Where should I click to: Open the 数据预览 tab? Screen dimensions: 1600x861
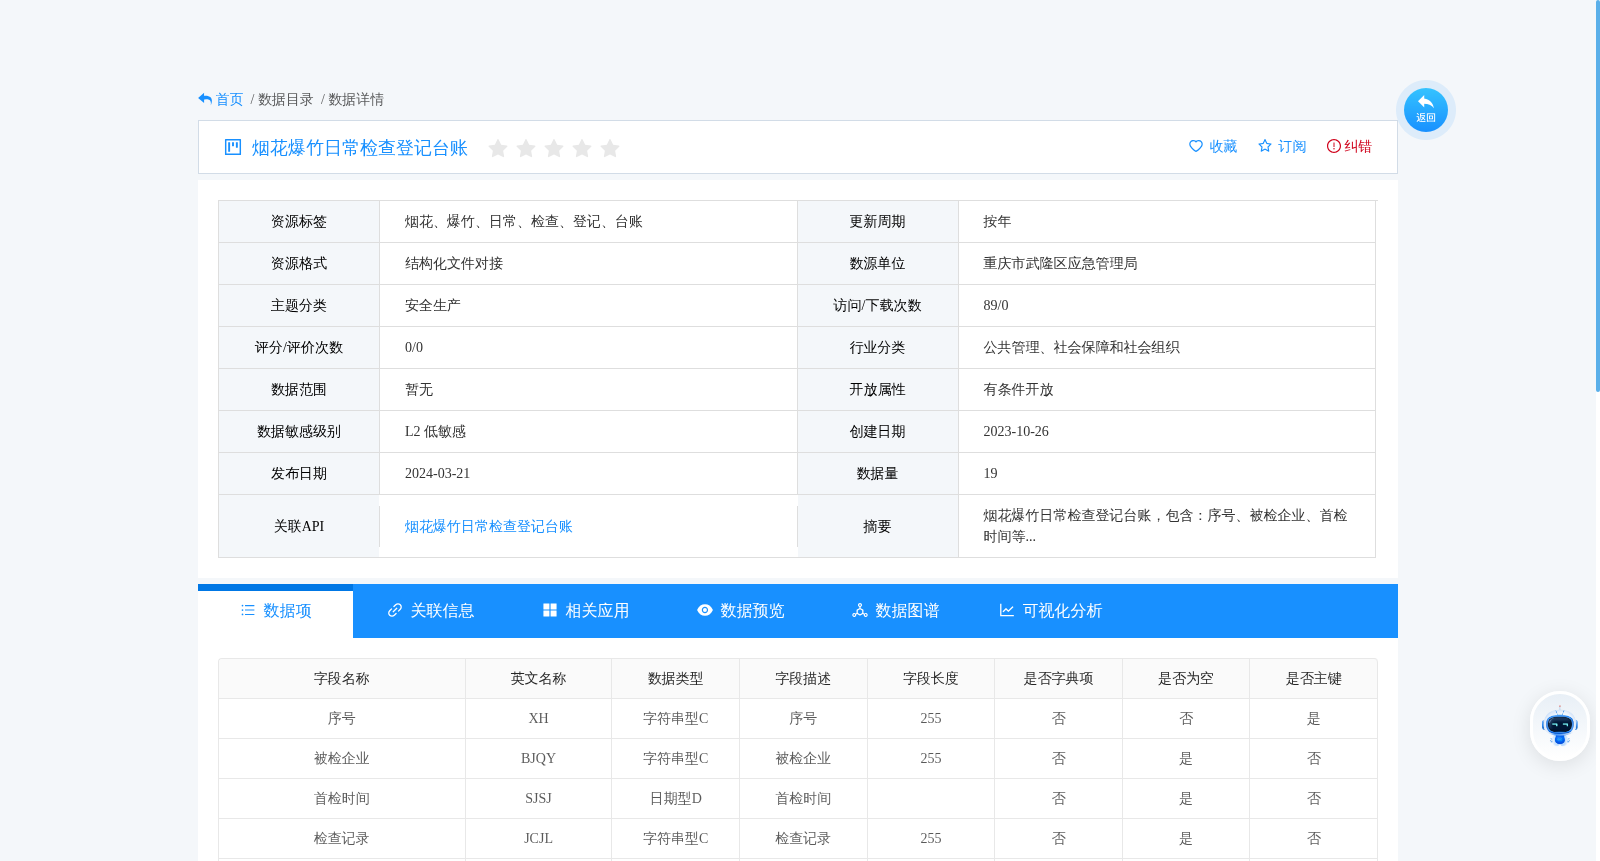tap(741, 611)
